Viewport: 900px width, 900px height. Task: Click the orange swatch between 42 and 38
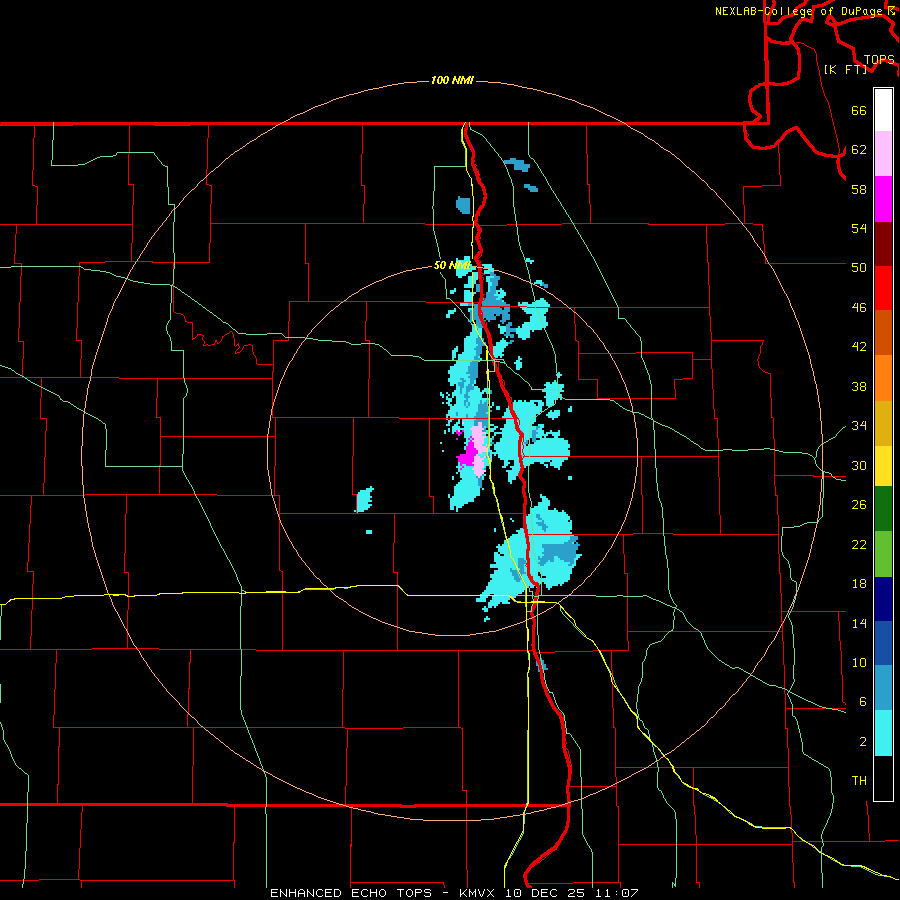point(883,378)
